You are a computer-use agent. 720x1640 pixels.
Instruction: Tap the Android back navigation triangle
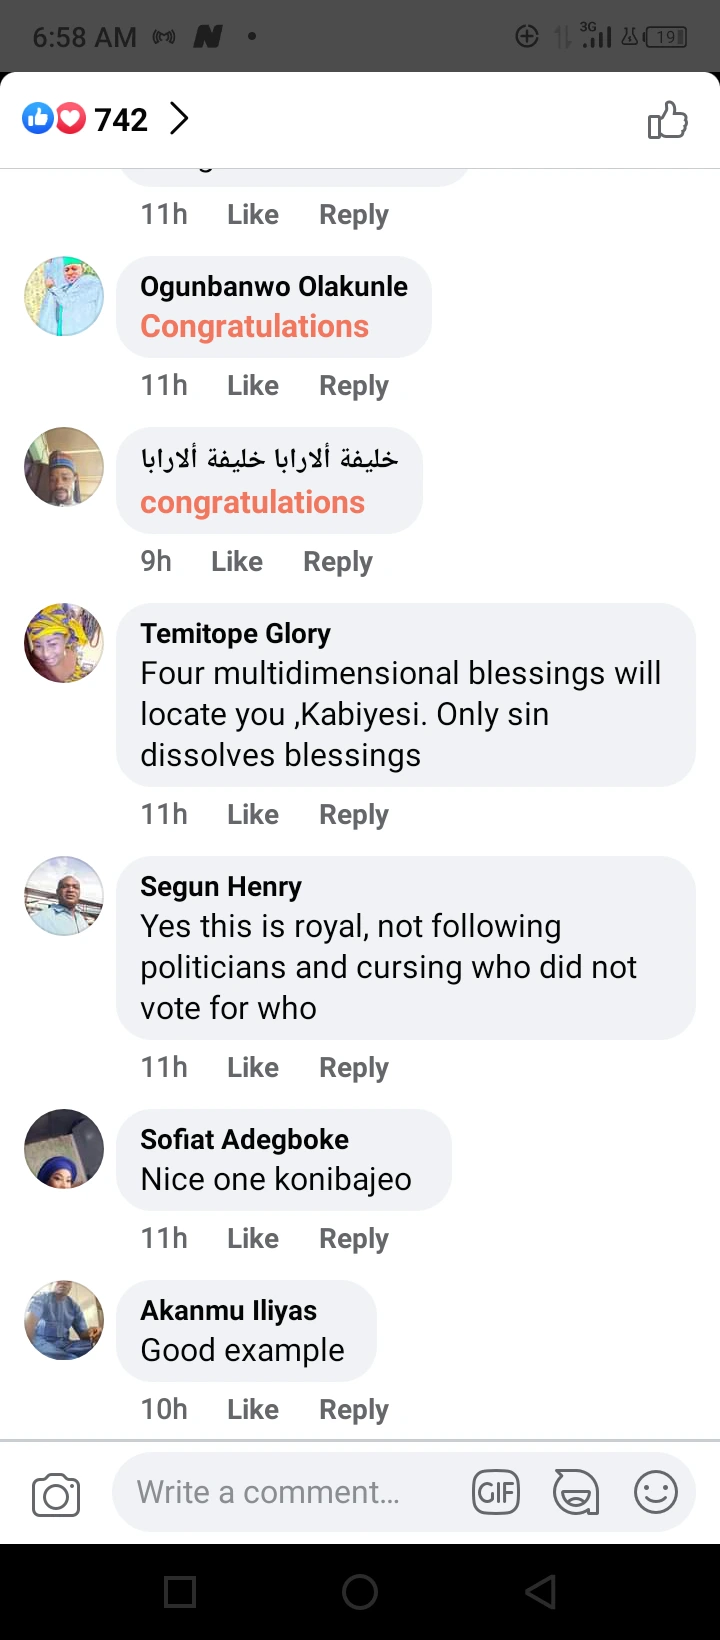coord(540,1592)
